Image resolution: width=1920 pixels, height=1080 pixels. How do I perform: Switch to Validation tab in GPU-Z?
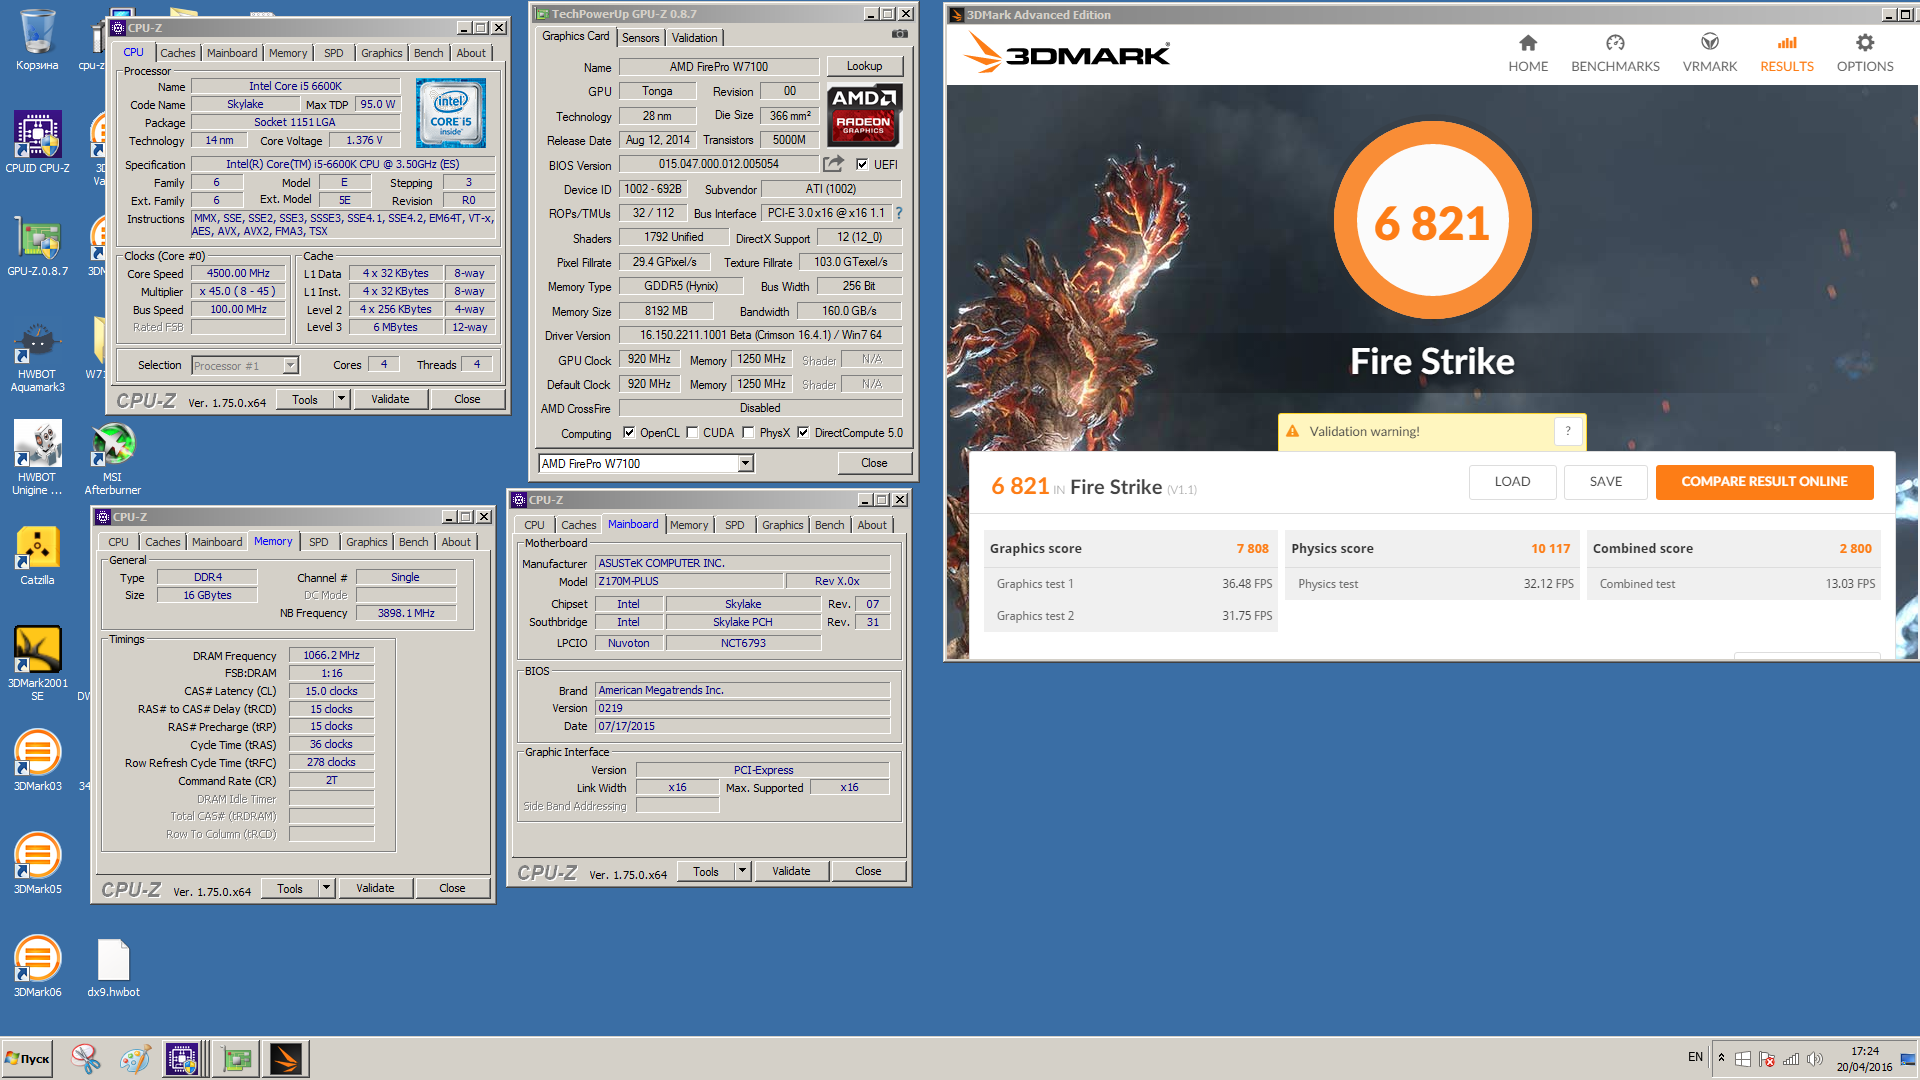click(x=694, y=37)
